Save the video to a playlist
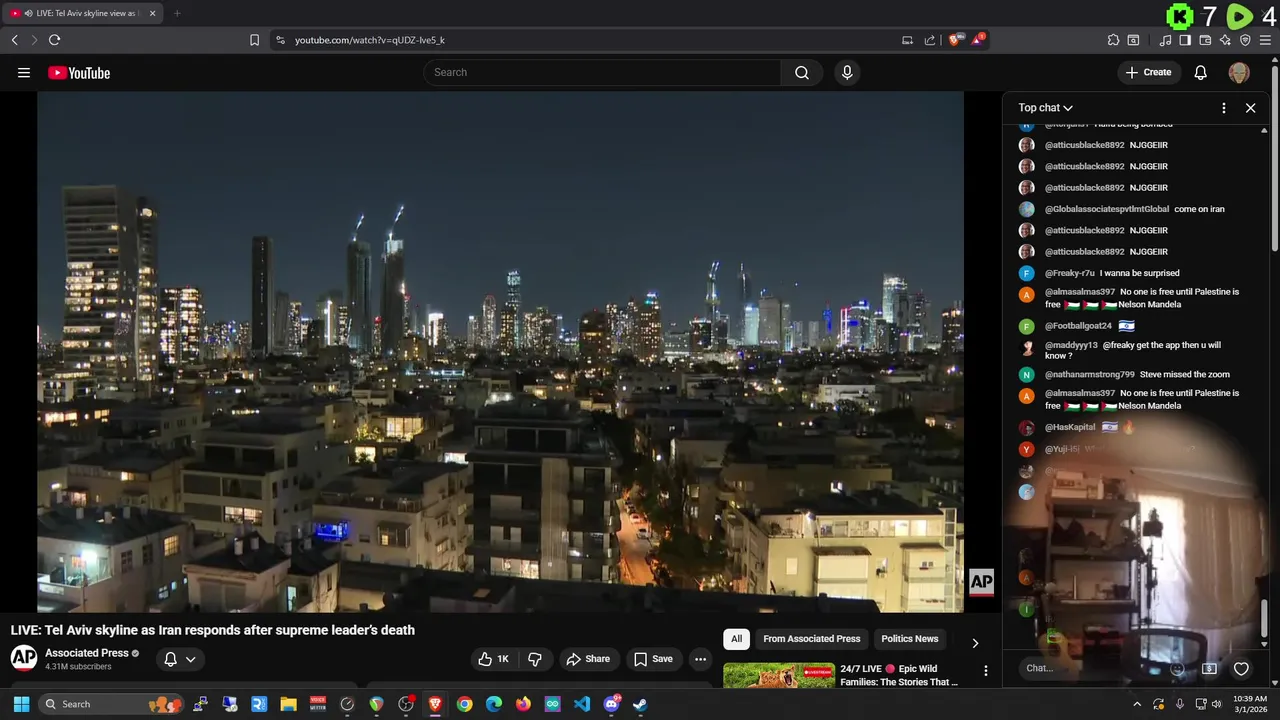 click(x=653, y=659)
